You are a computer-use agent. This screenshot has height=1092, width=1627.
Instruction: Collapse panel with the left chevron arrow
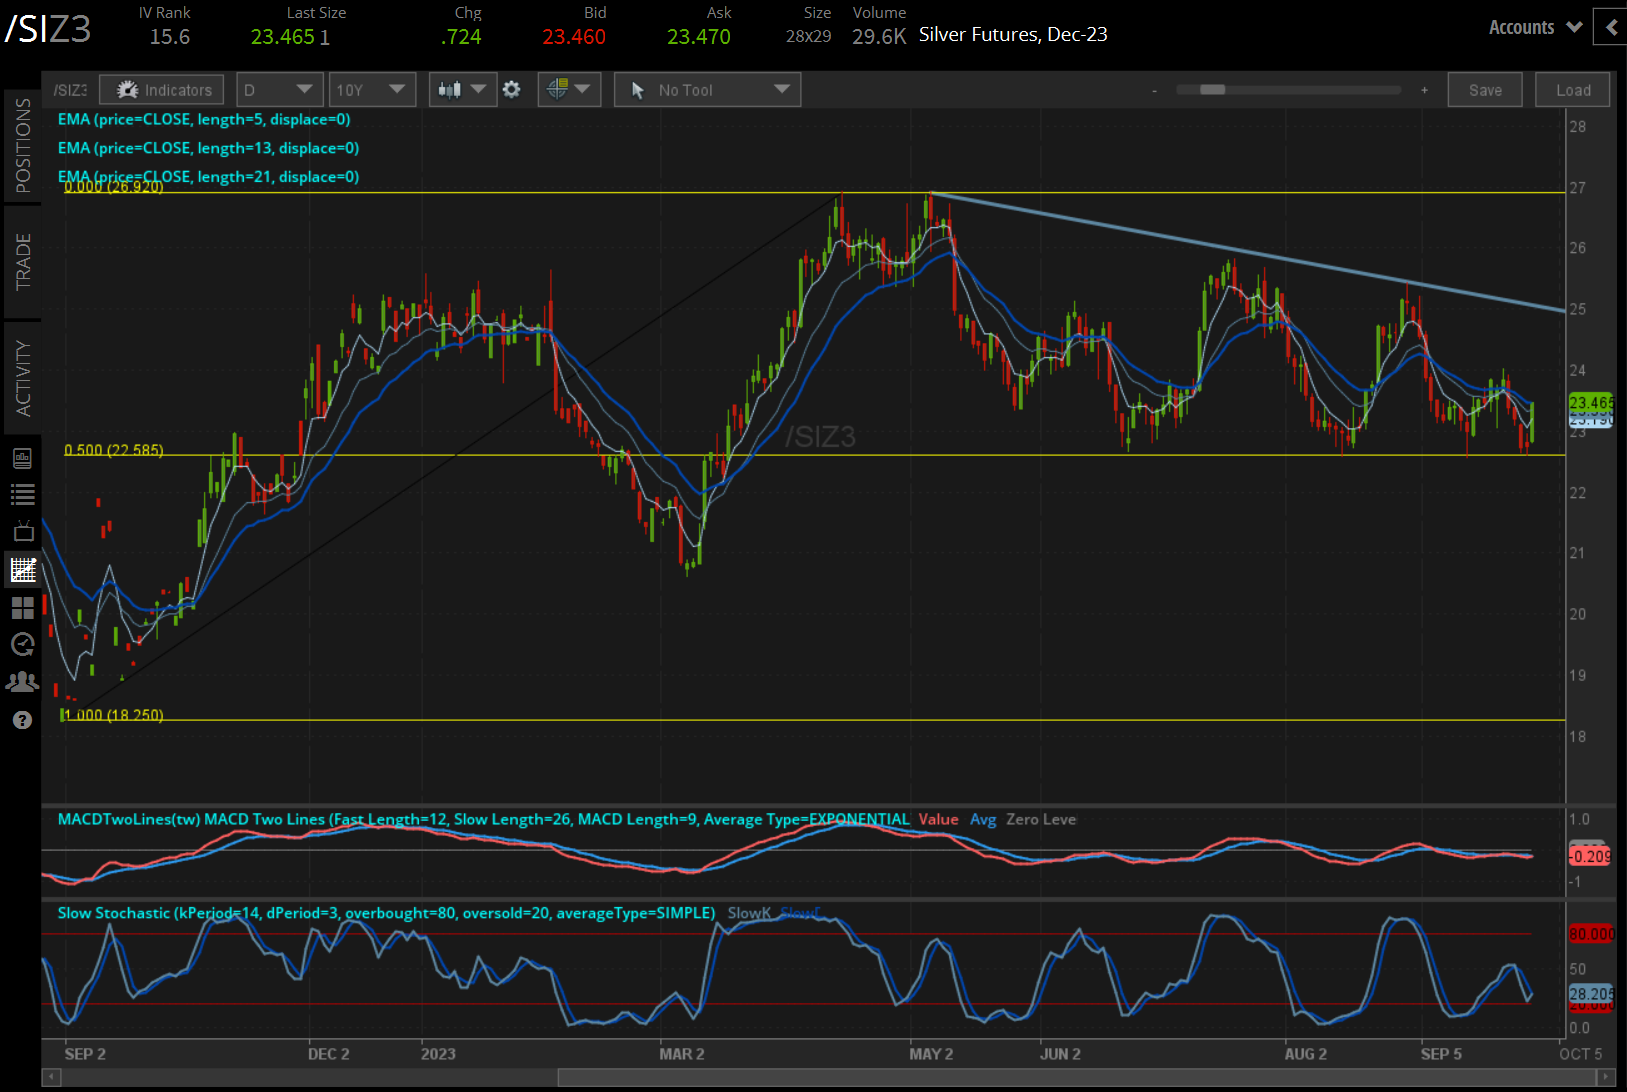[1610, 27]
